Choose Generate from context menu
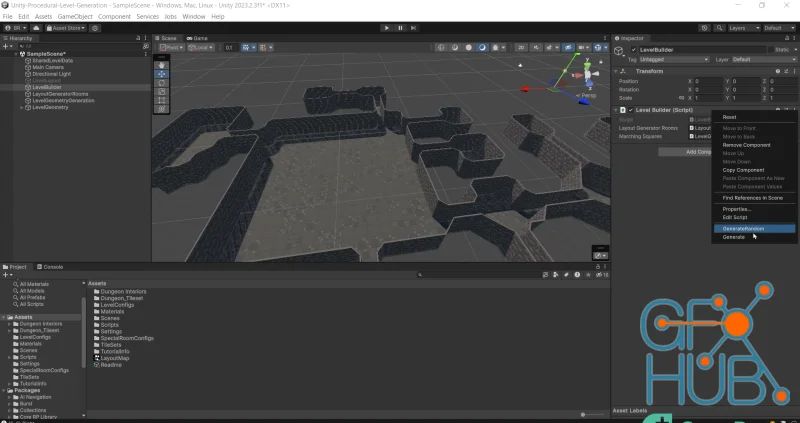The width and height of the screenshot is (800, 423). tap(754, 237)
